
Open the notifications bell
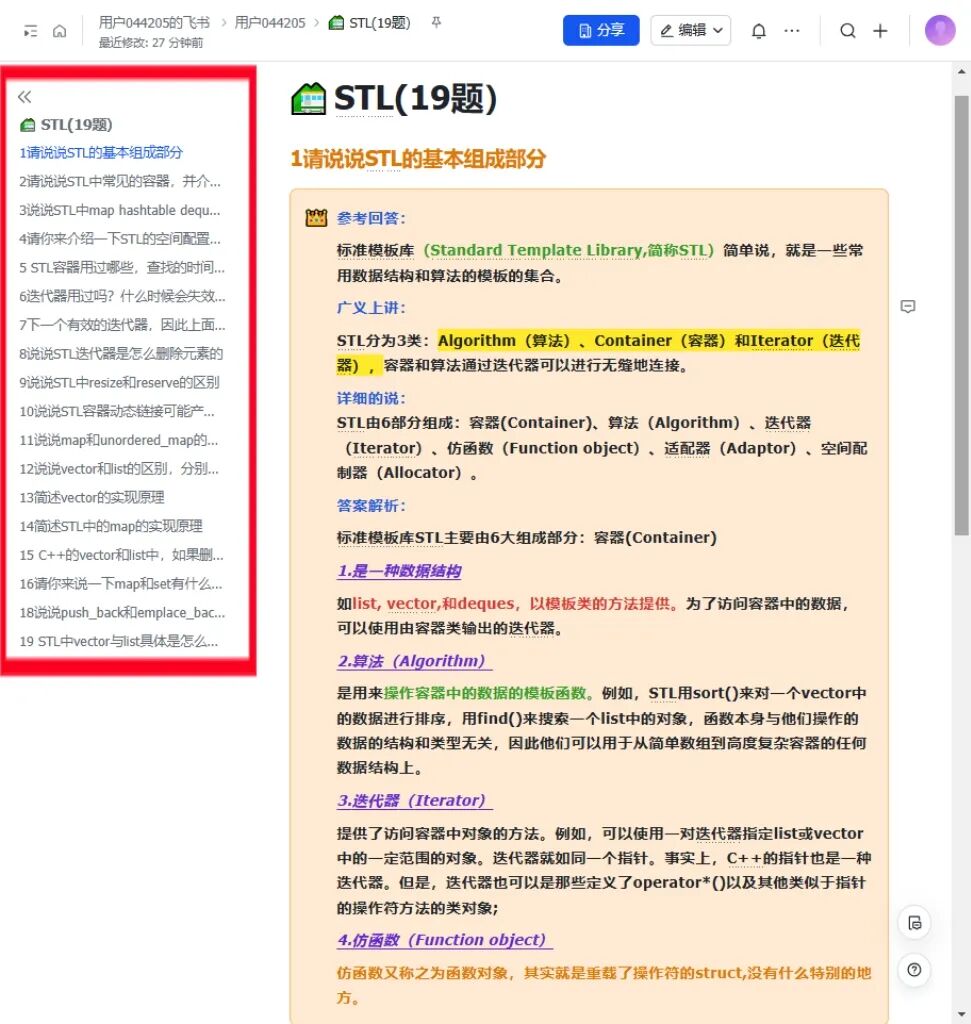(758, 31)
